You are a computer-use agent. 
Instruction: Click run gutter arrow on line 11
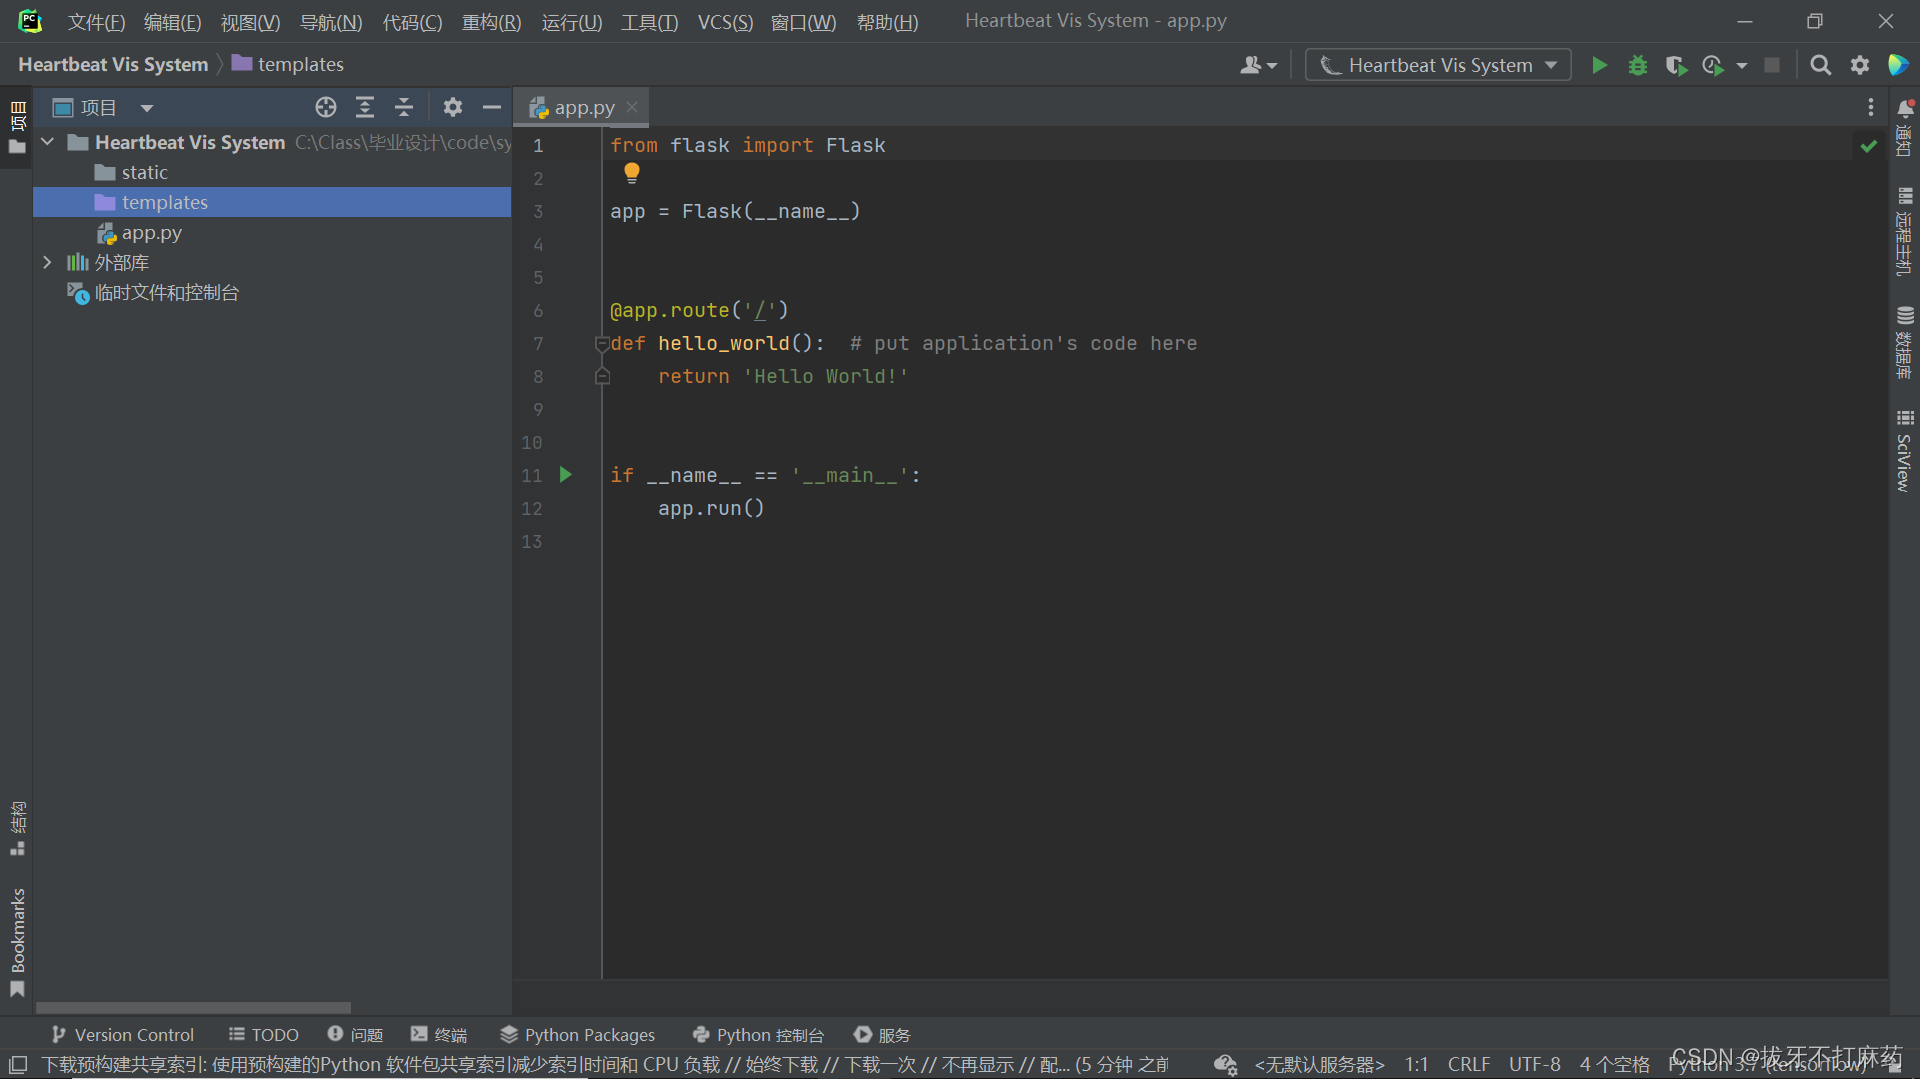tap(565, 475)
